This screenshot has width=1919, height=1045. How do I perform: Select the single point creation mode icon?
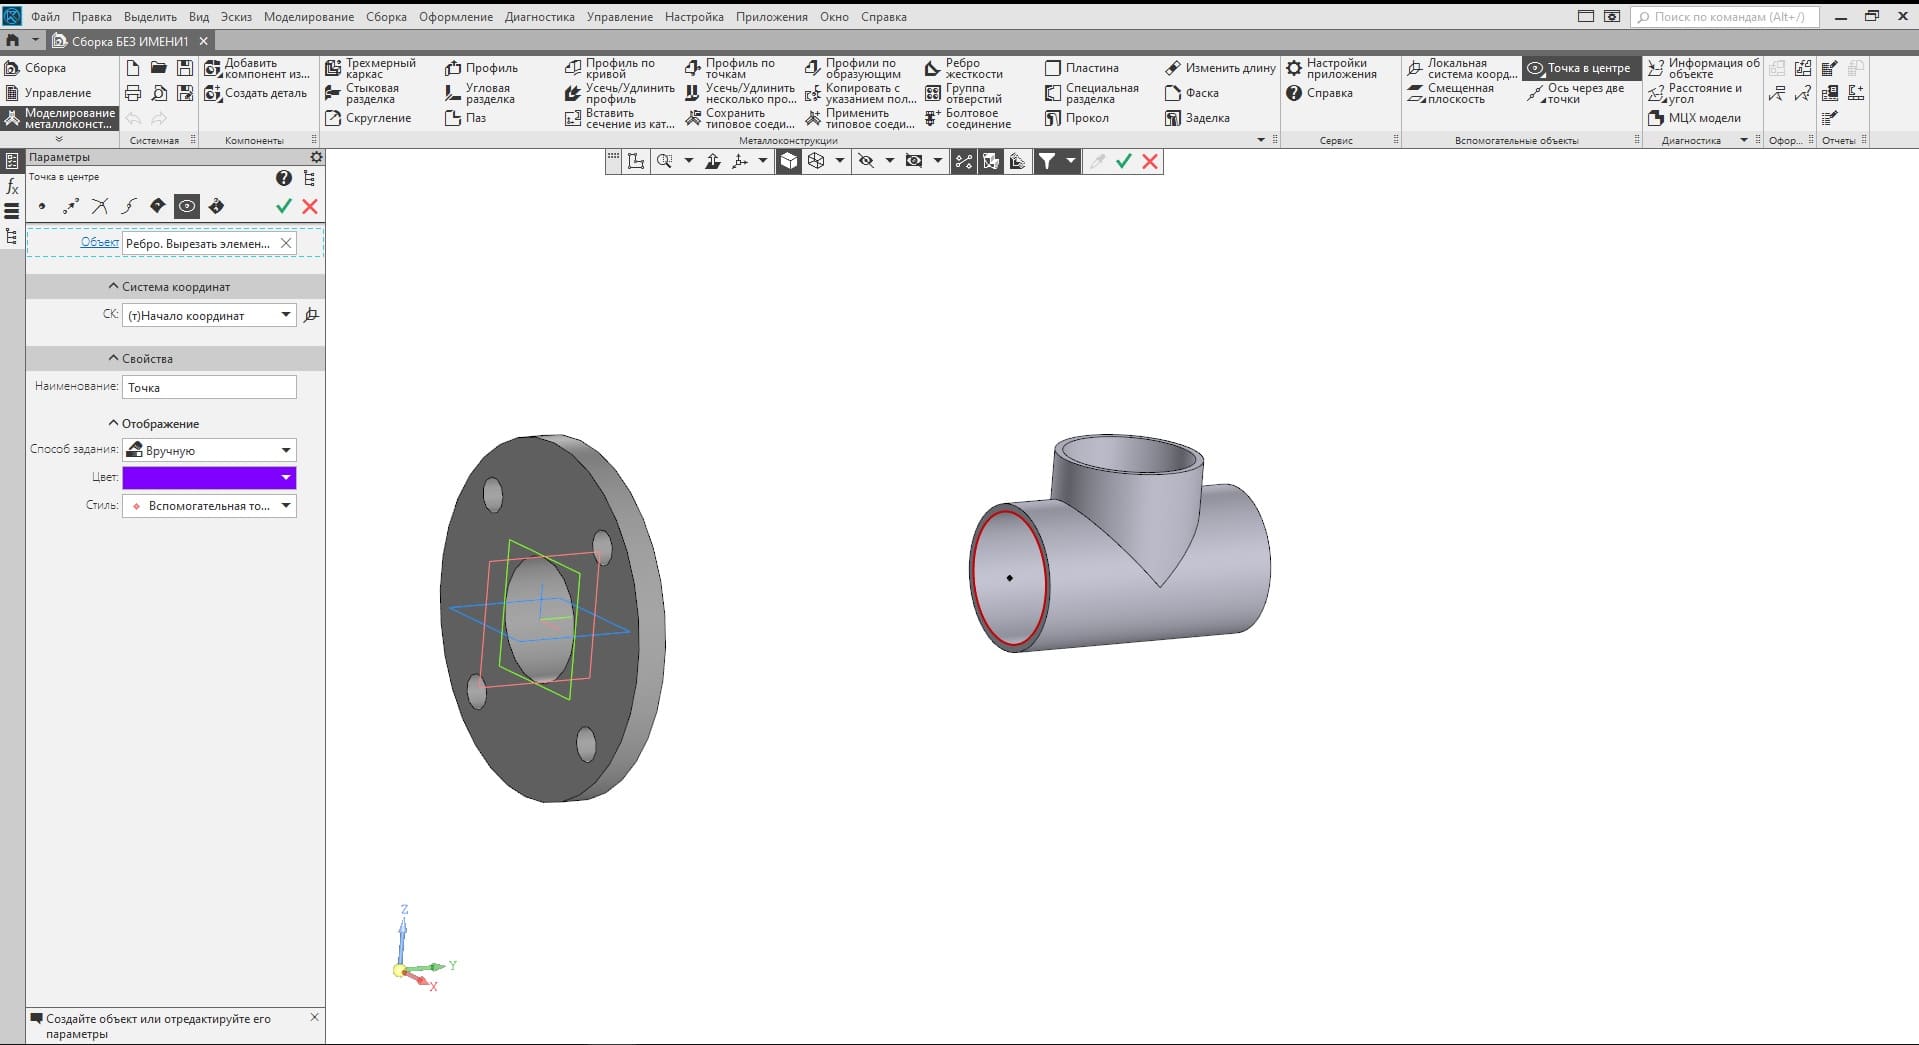coord(42,206)
